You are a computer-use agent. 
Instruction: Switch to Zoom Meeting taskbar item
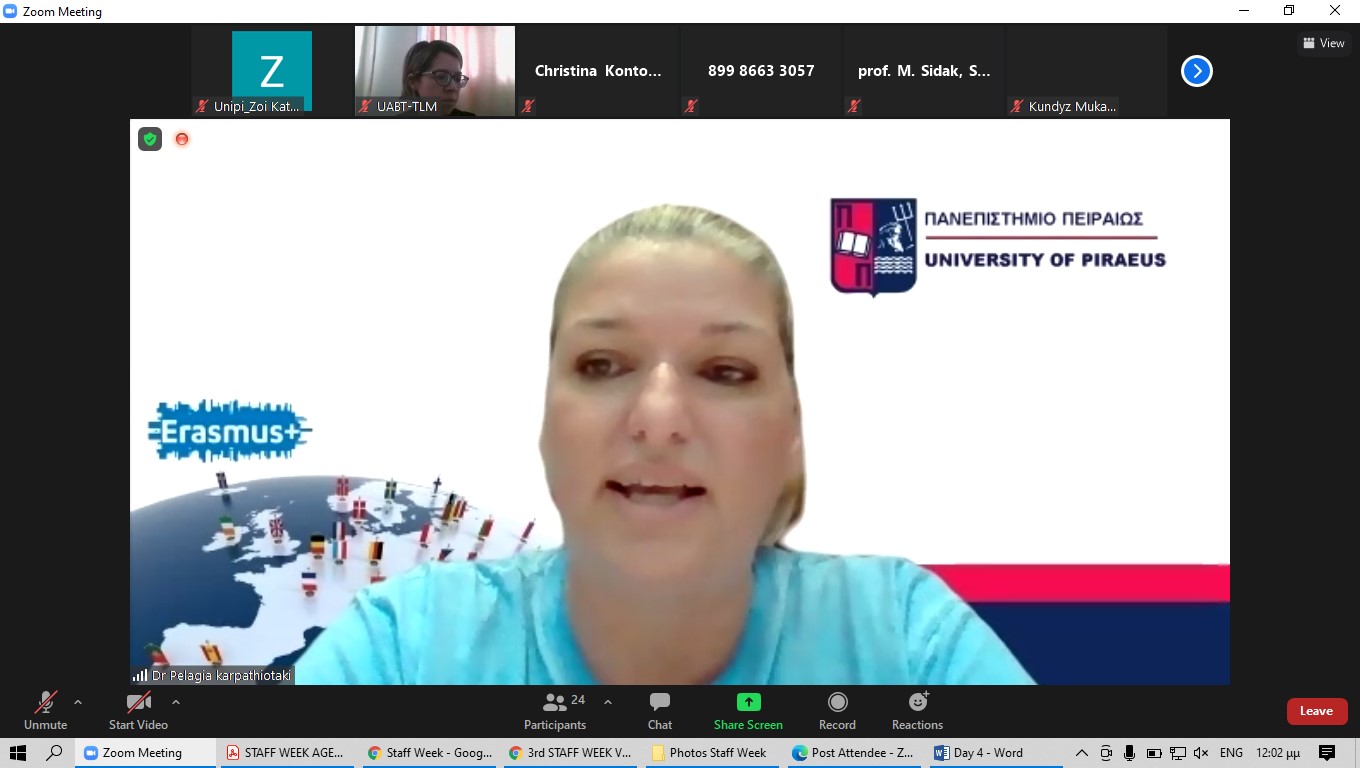[145, 753]
